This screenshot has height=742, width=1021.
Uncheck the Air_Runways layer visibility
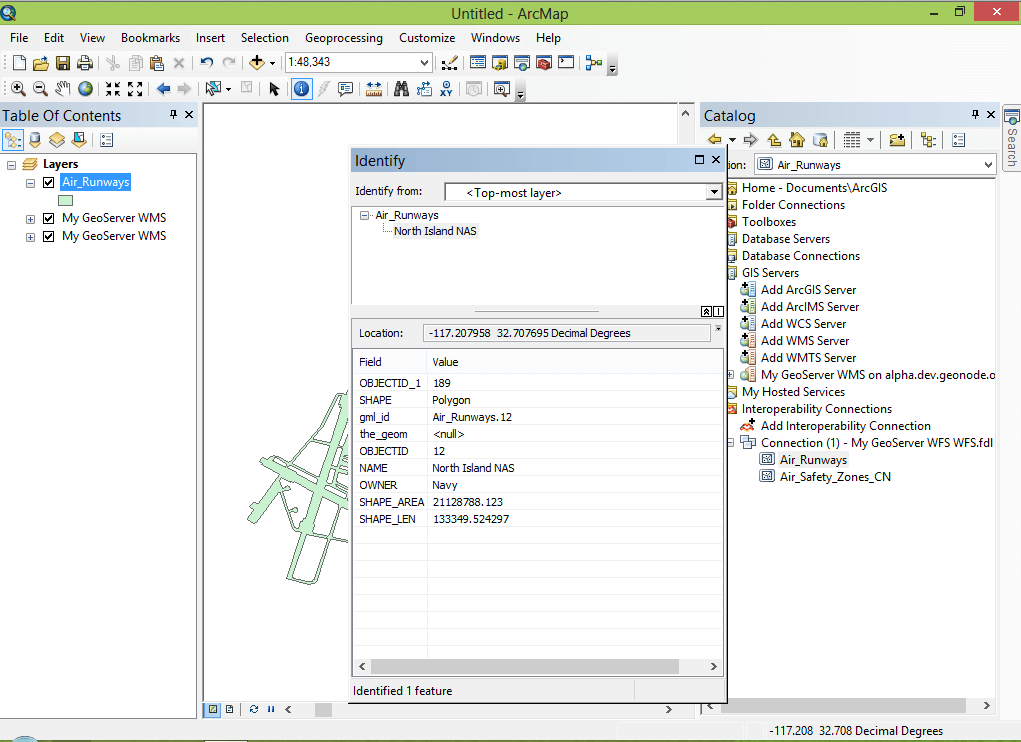click(48, 182)
